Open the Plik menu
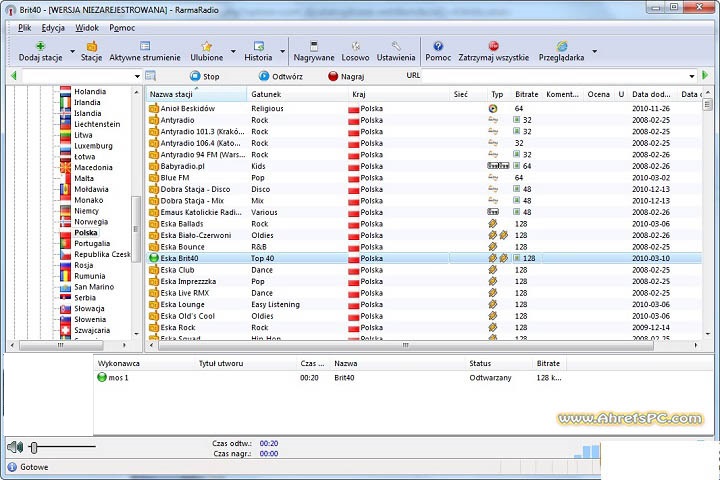720x480 pixels. point(24,28)
